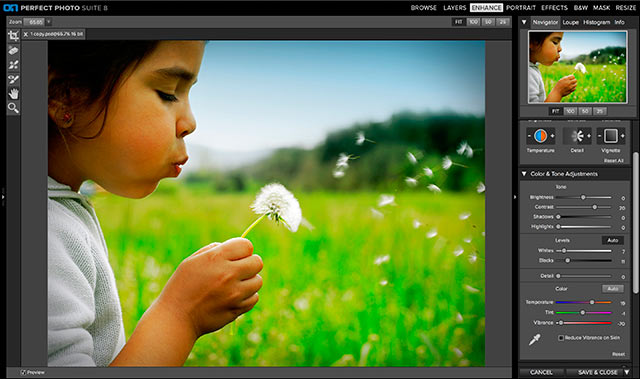The image size is (640, 379).
Task: Click FIT under Navigator preview
Action: pos(556,111)
